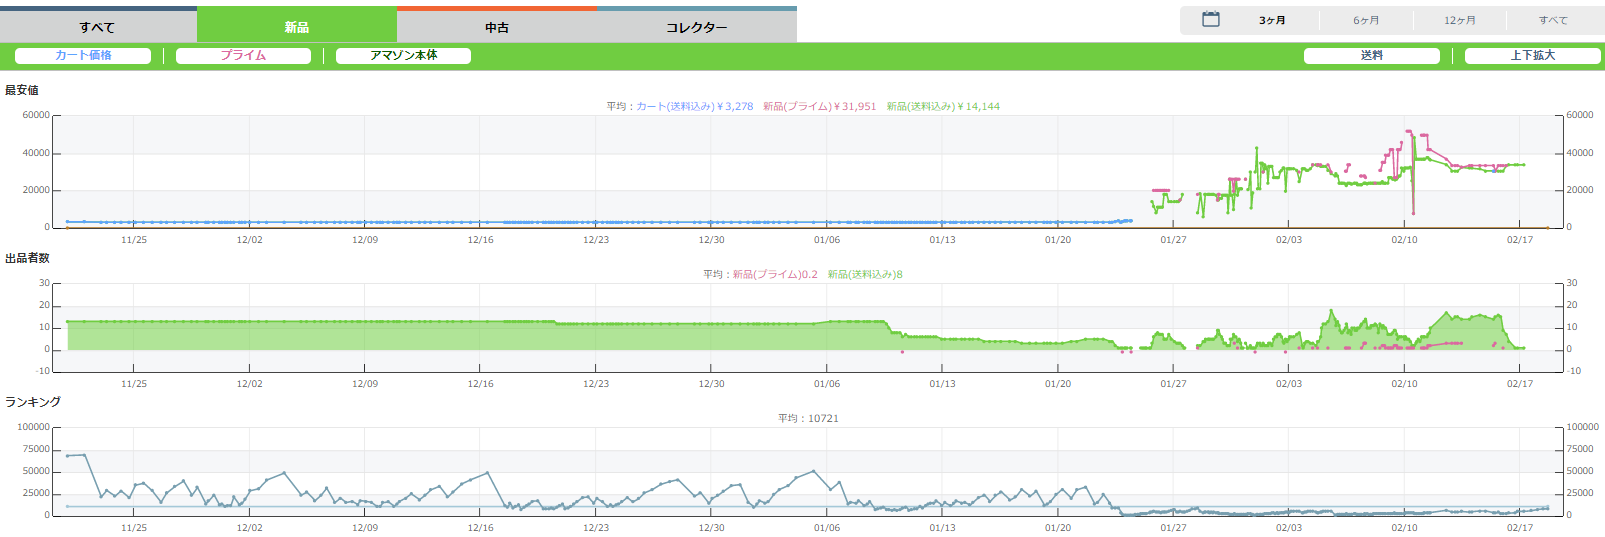The width and height of the screenshot is (1605, 537).
Task: Switch to the コレクター tab
Action: pos(697,27)
